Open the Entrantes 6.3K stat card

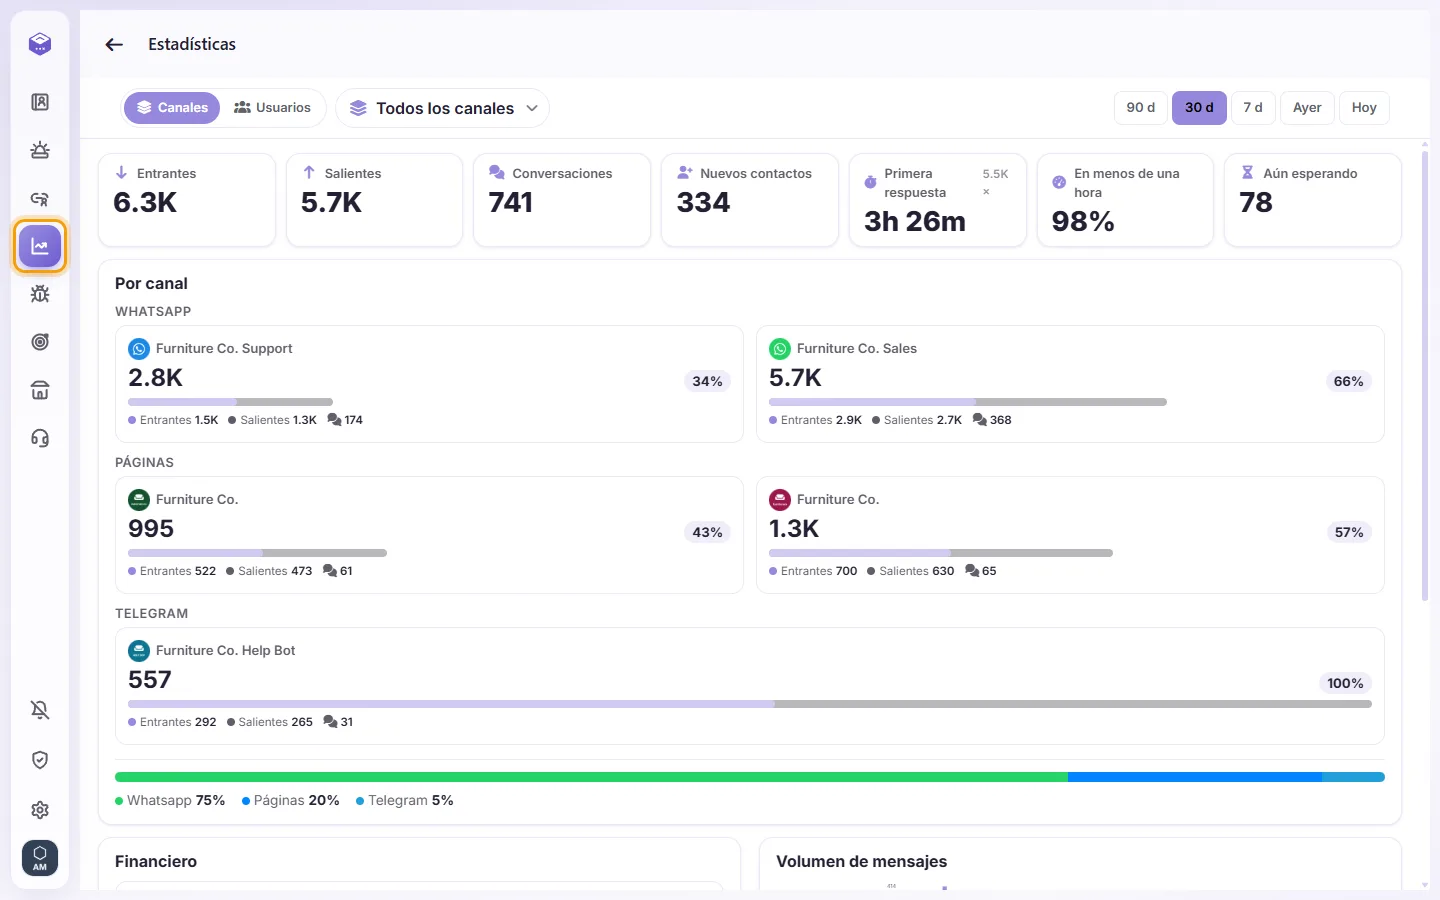click(x=187, y=200)
